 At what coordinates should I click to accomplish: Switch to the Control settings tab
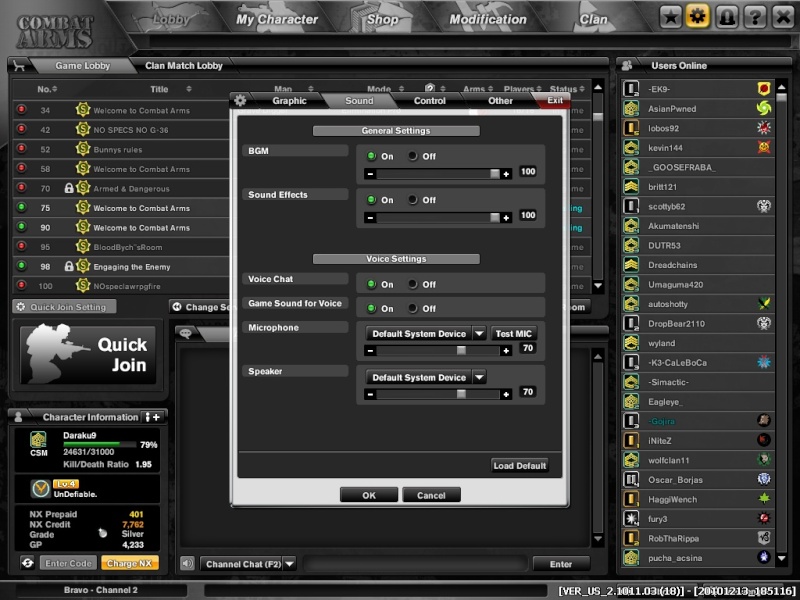[430, 101]
